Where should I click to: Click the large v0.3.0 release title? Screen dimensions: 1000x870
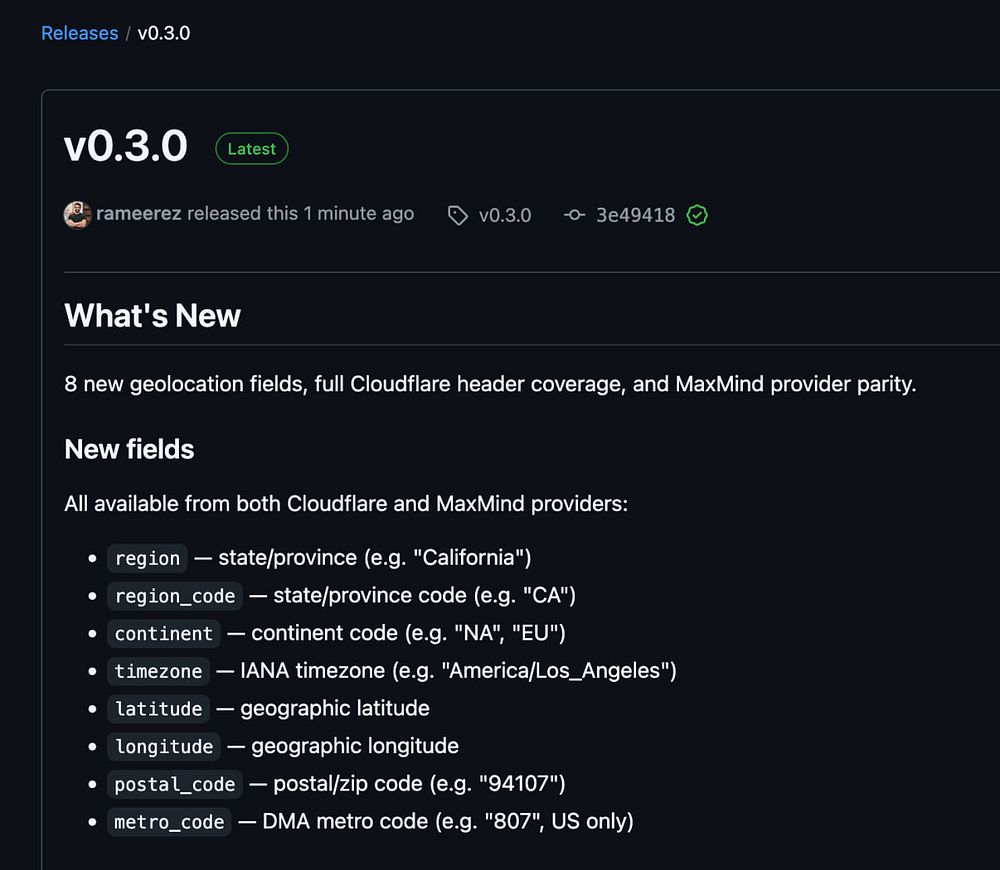(x=126, y=147)
